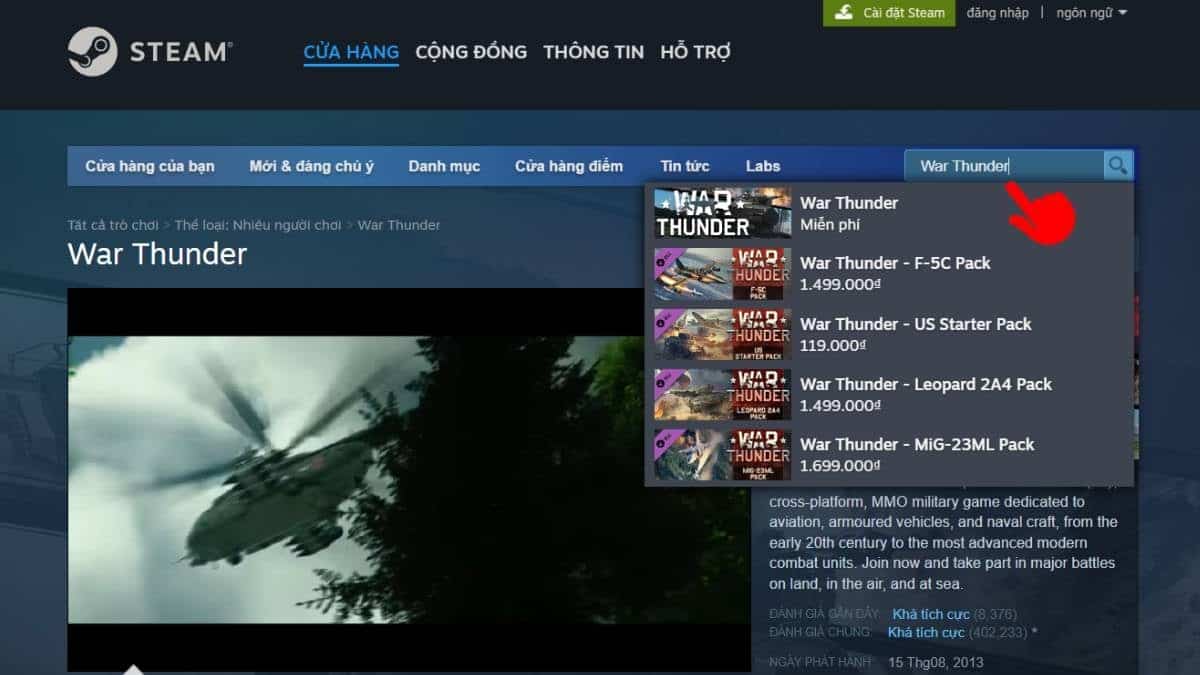Click the War Thunder breadcrumb link
The width and height of the screenshot is (1200, 675).
coord(399,225)
